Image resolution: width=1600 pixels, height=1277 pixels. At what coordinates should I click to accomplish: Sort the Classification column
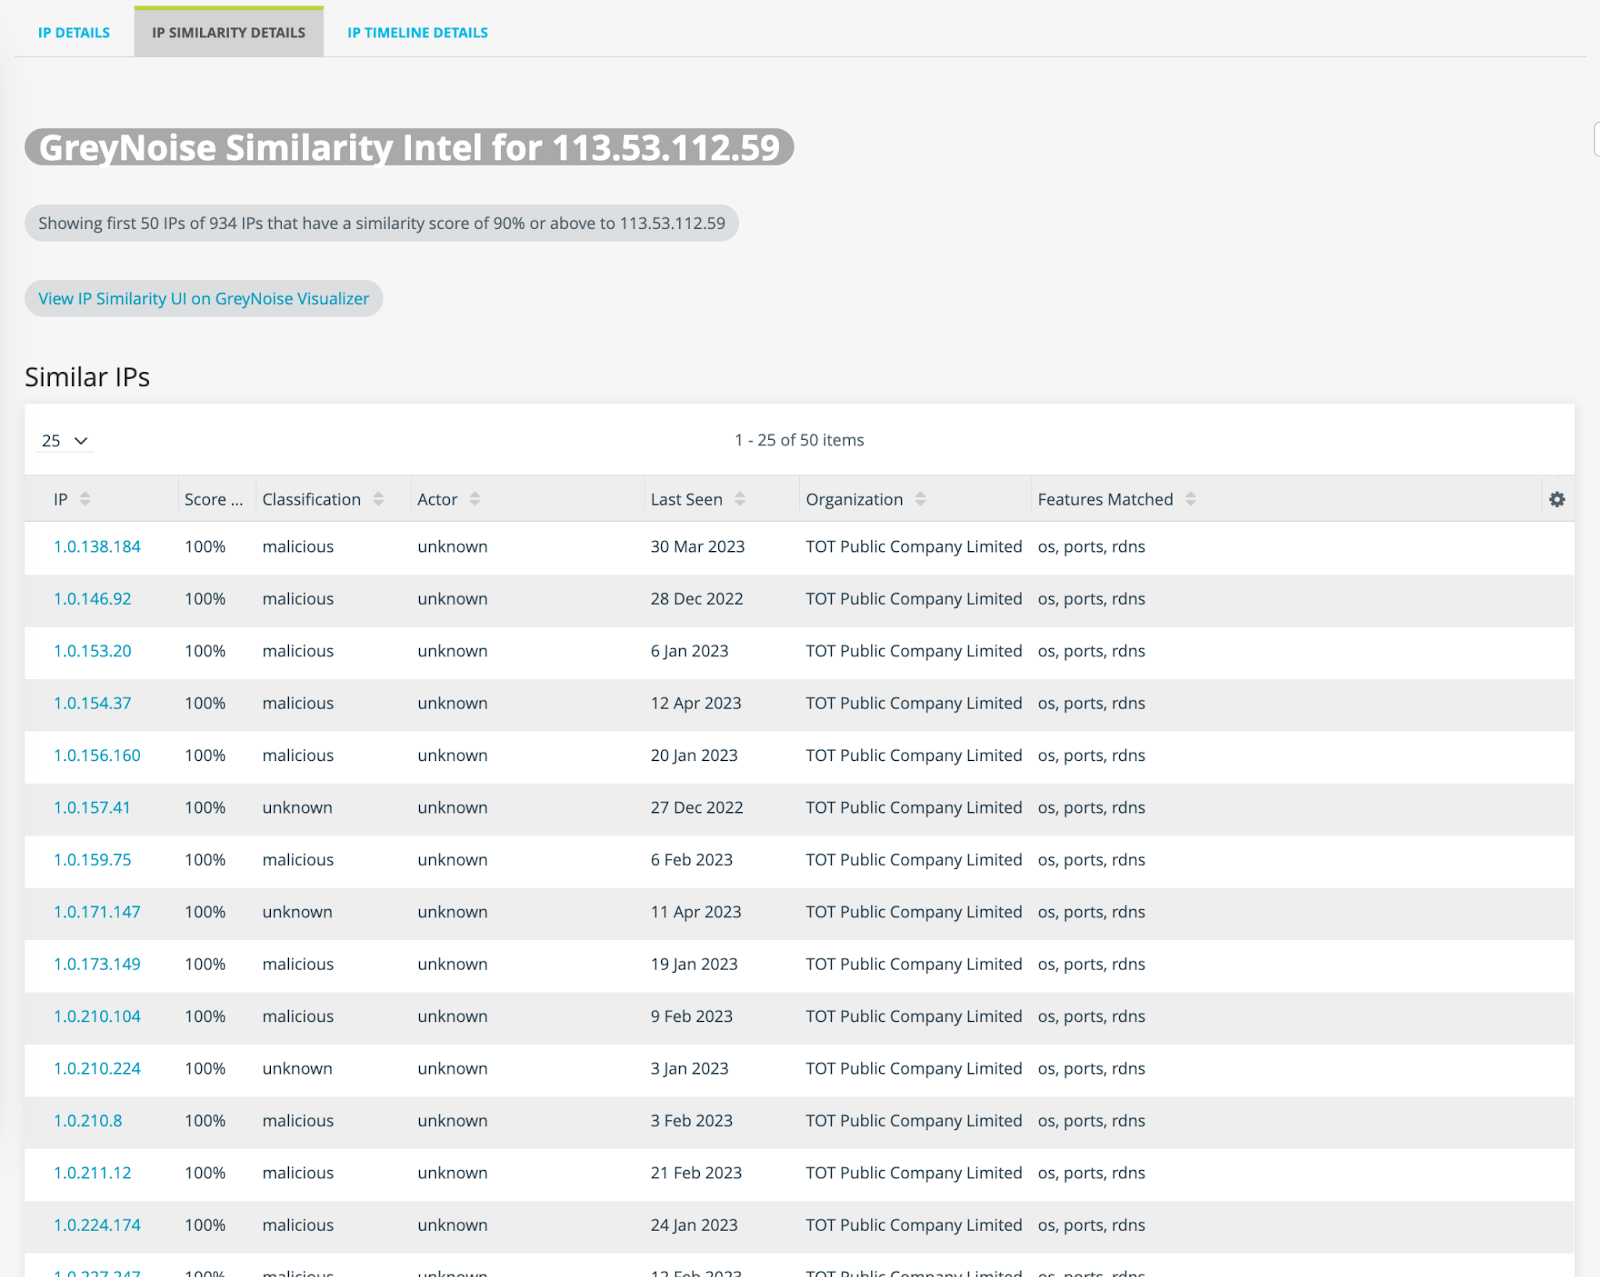point(378,498)
